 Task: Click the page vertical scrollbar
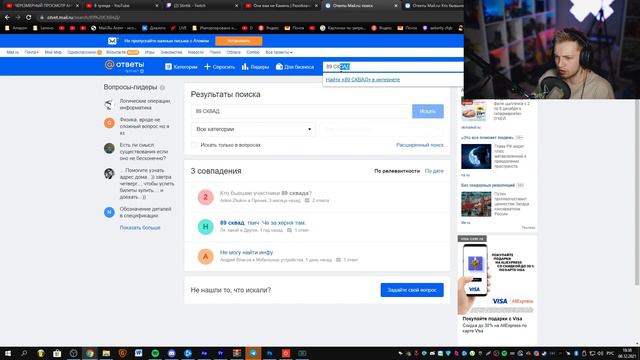click(x=637, y=192)
